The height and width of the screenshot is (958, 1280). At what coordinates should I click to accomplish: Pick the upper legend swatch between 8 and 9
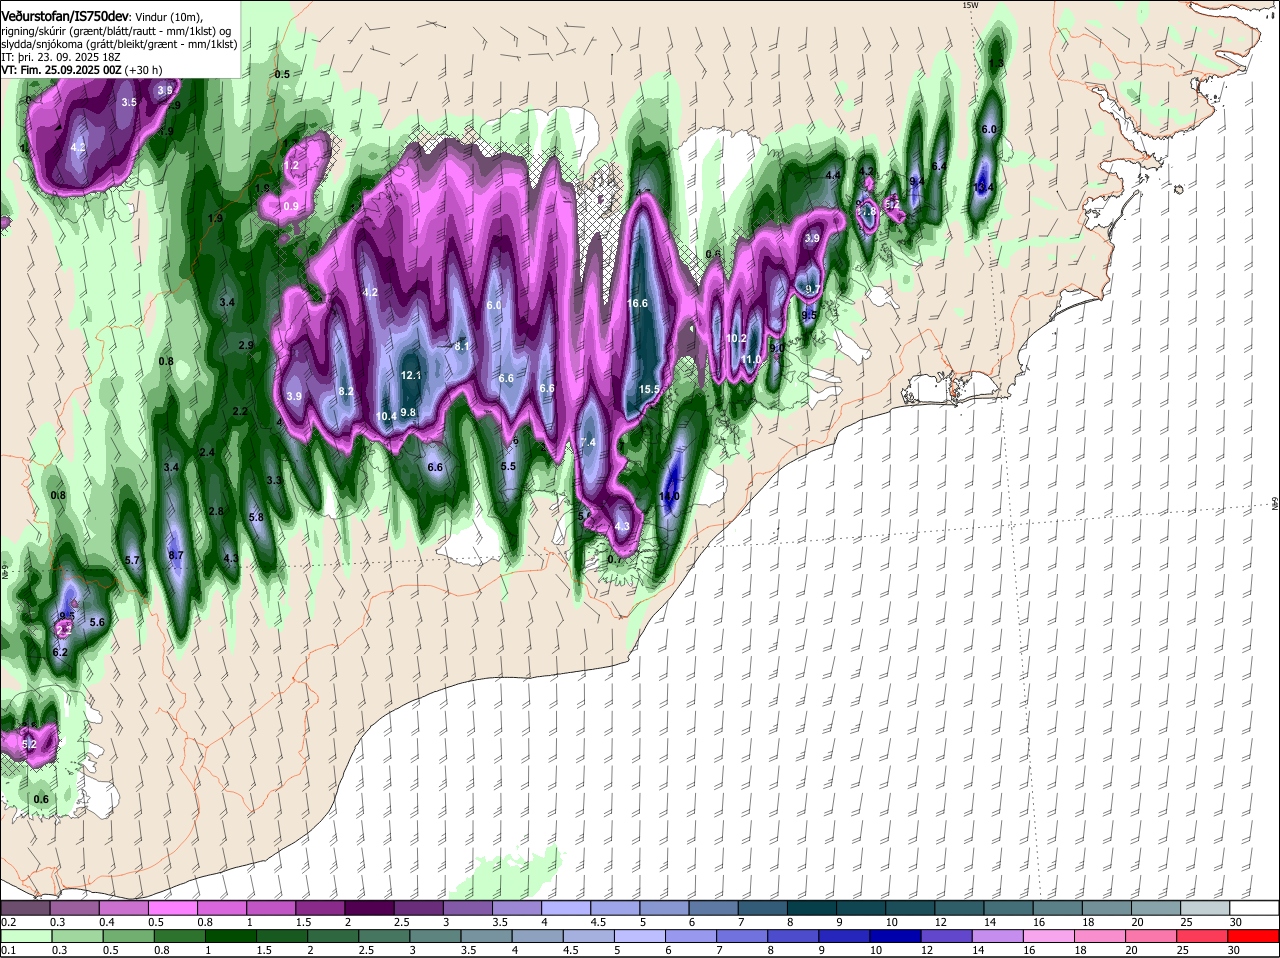coord(812,906)
